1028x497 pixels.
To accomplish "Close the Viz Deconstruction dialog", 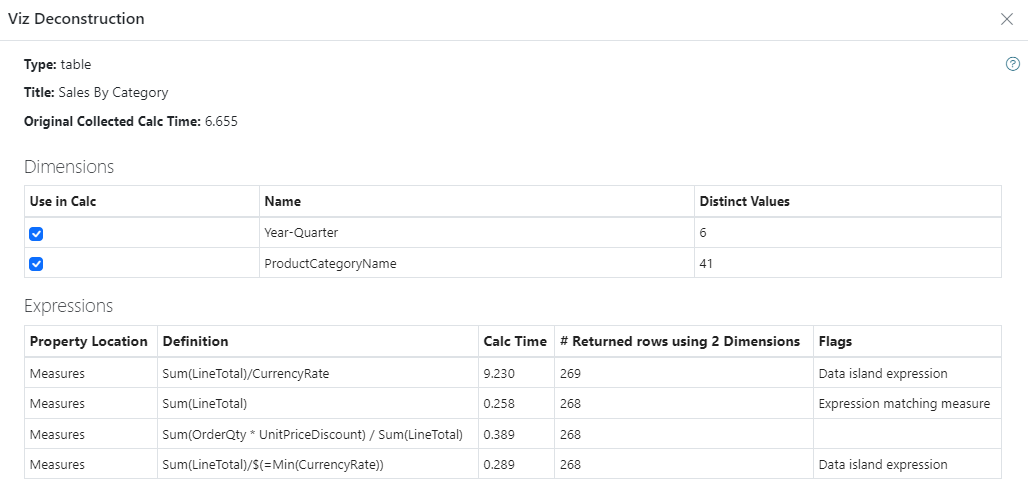I will pyautogui.click(x=1007, y=19).
